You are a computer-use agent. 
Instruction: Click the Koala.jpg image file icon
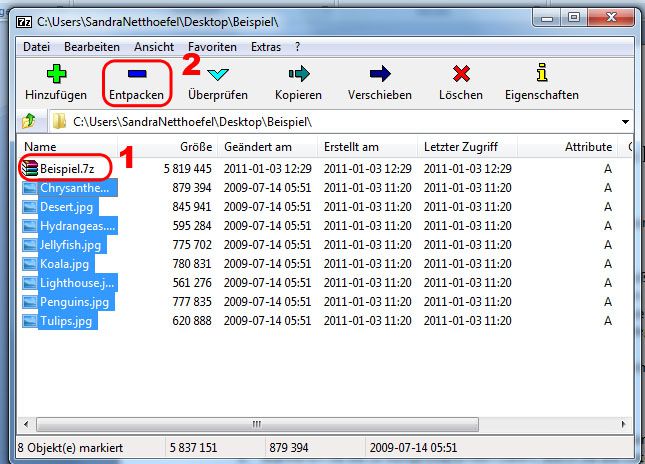point(30,264)
